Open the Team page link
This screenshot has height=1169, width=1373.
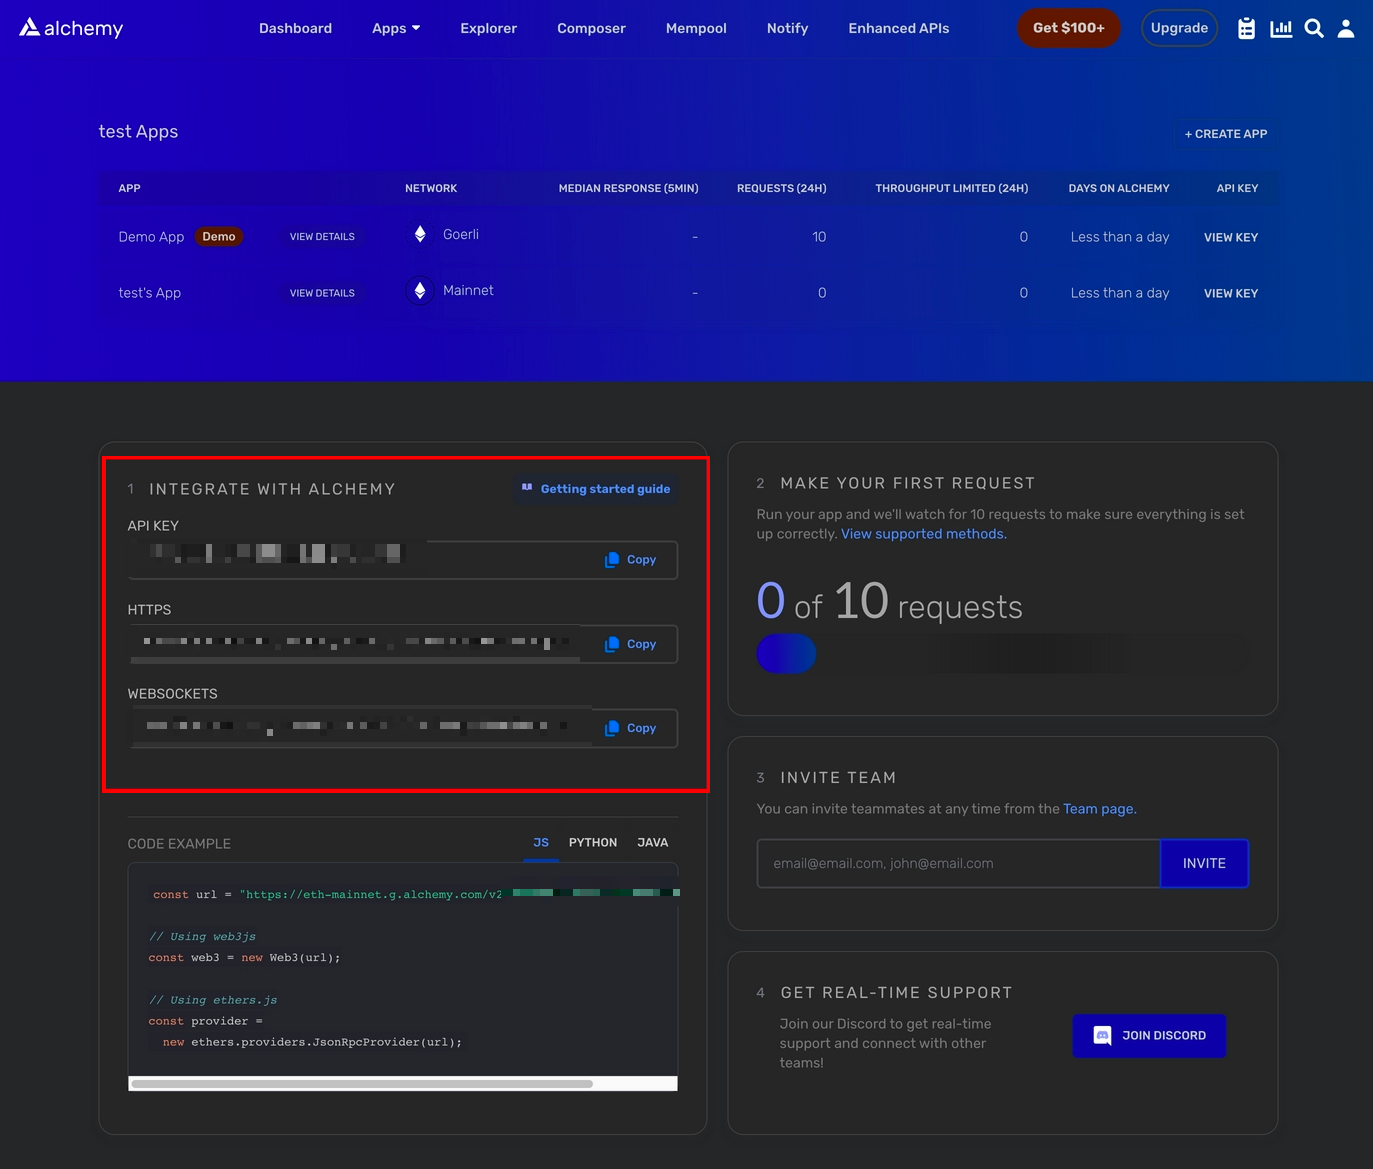pyautogui.click(x=1098, y=809)
